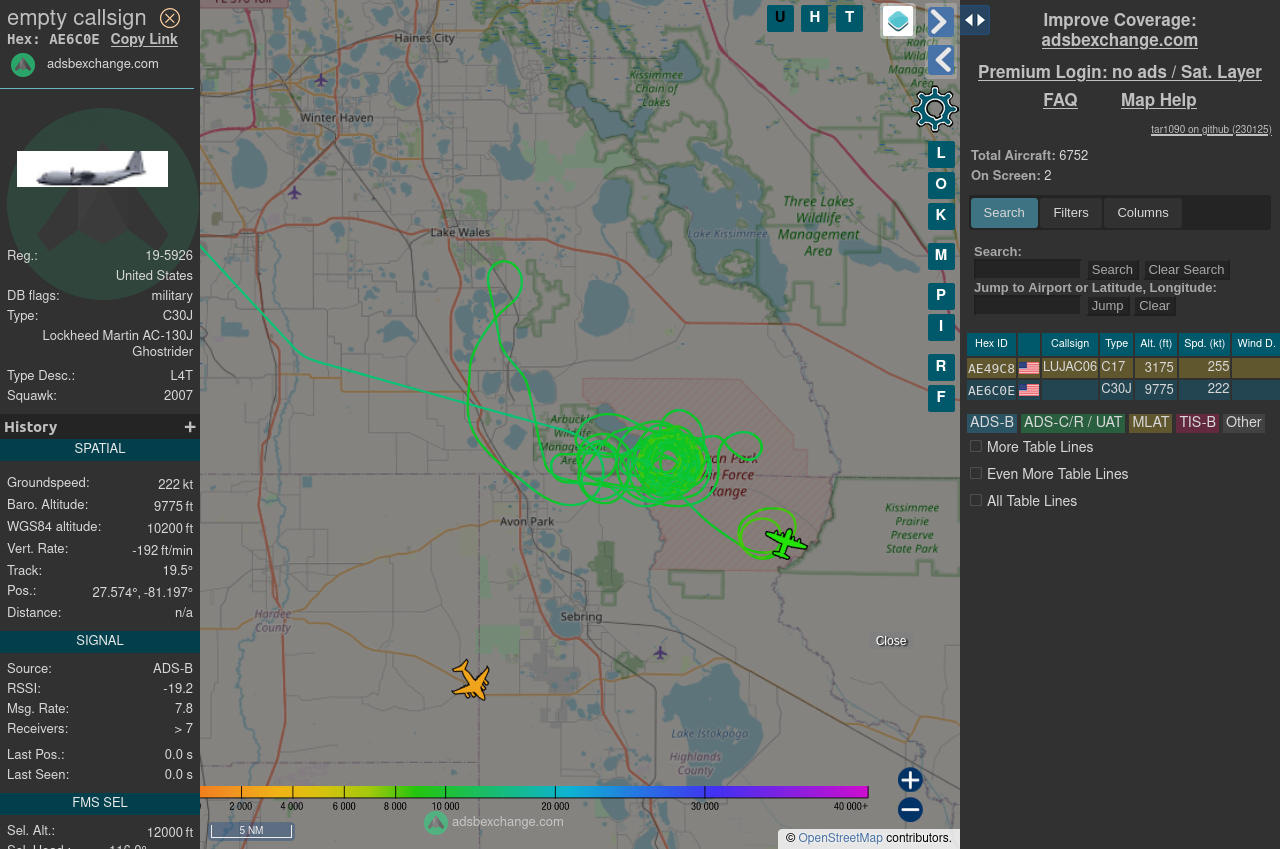Open the adsbexchange.com coverage link

click(x=1120, y=41)
